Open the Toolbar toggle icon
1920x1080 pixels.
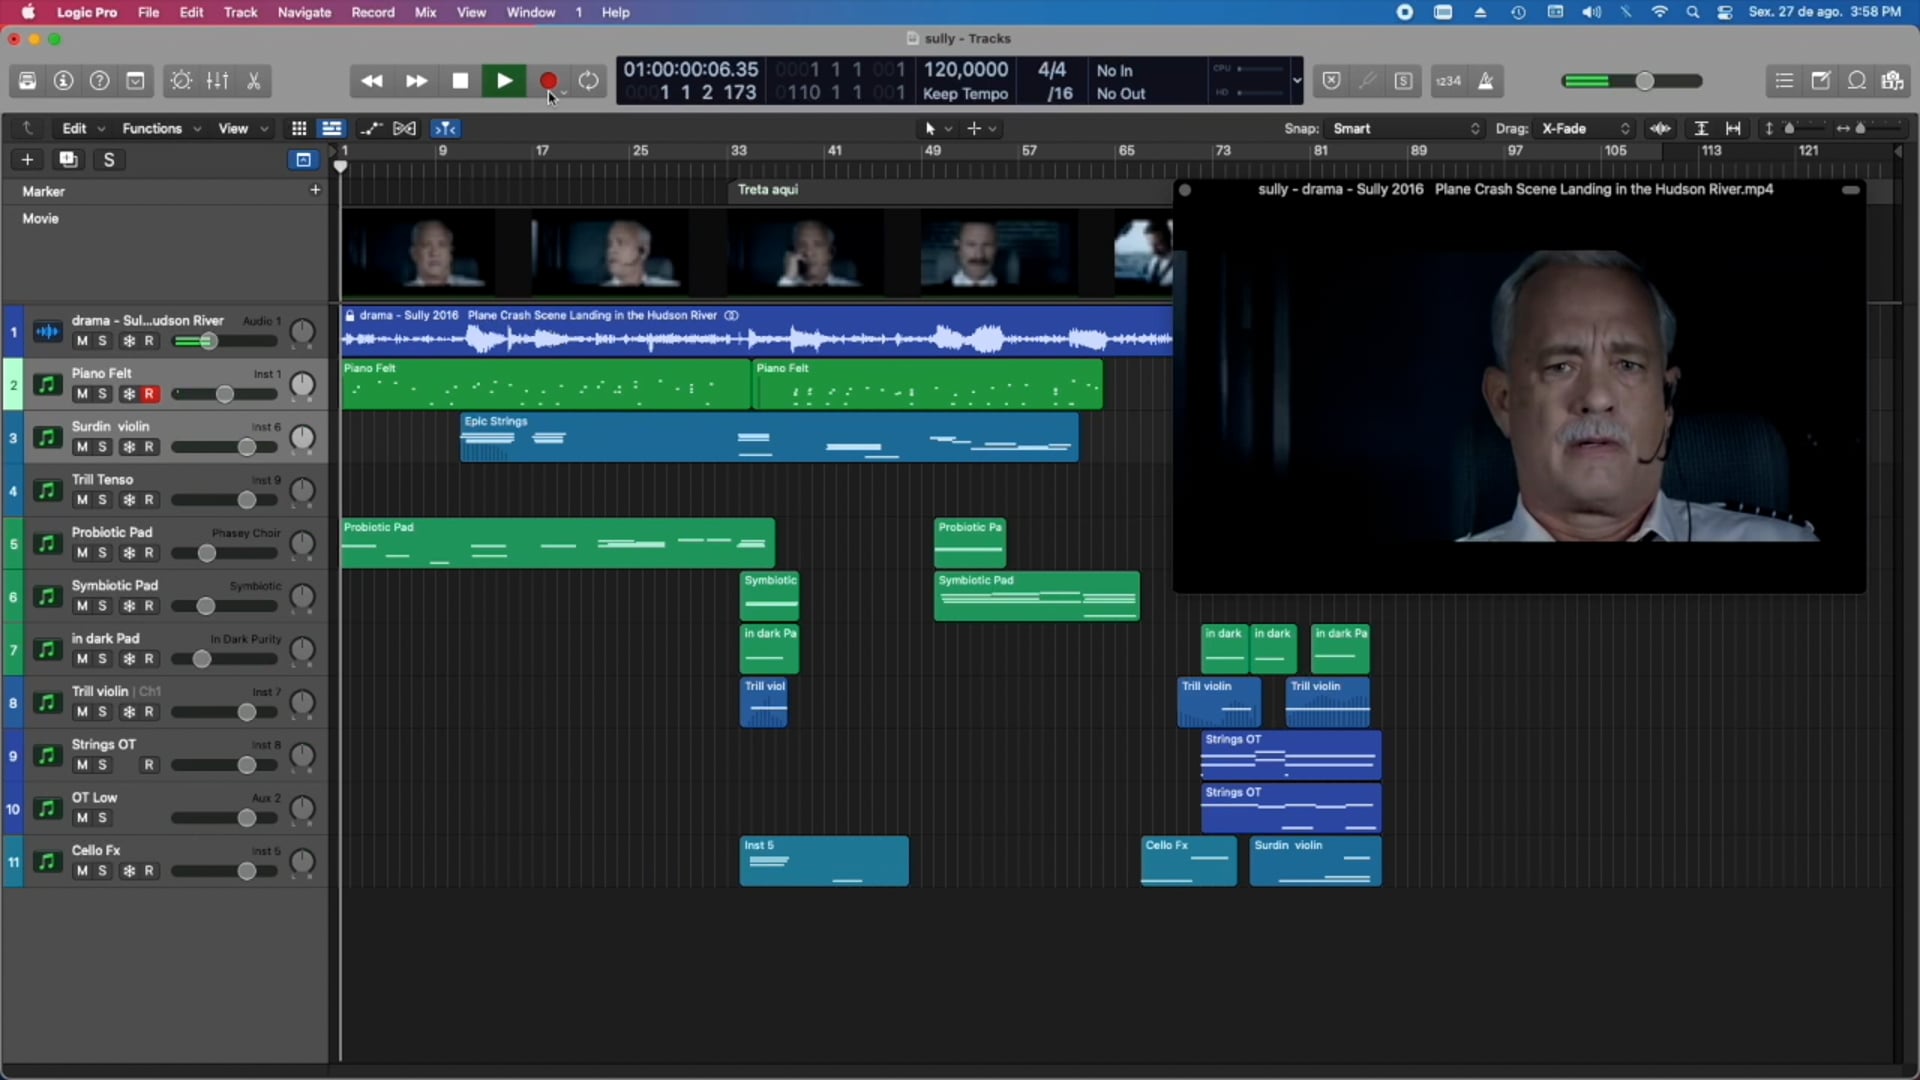coord(135,81)
